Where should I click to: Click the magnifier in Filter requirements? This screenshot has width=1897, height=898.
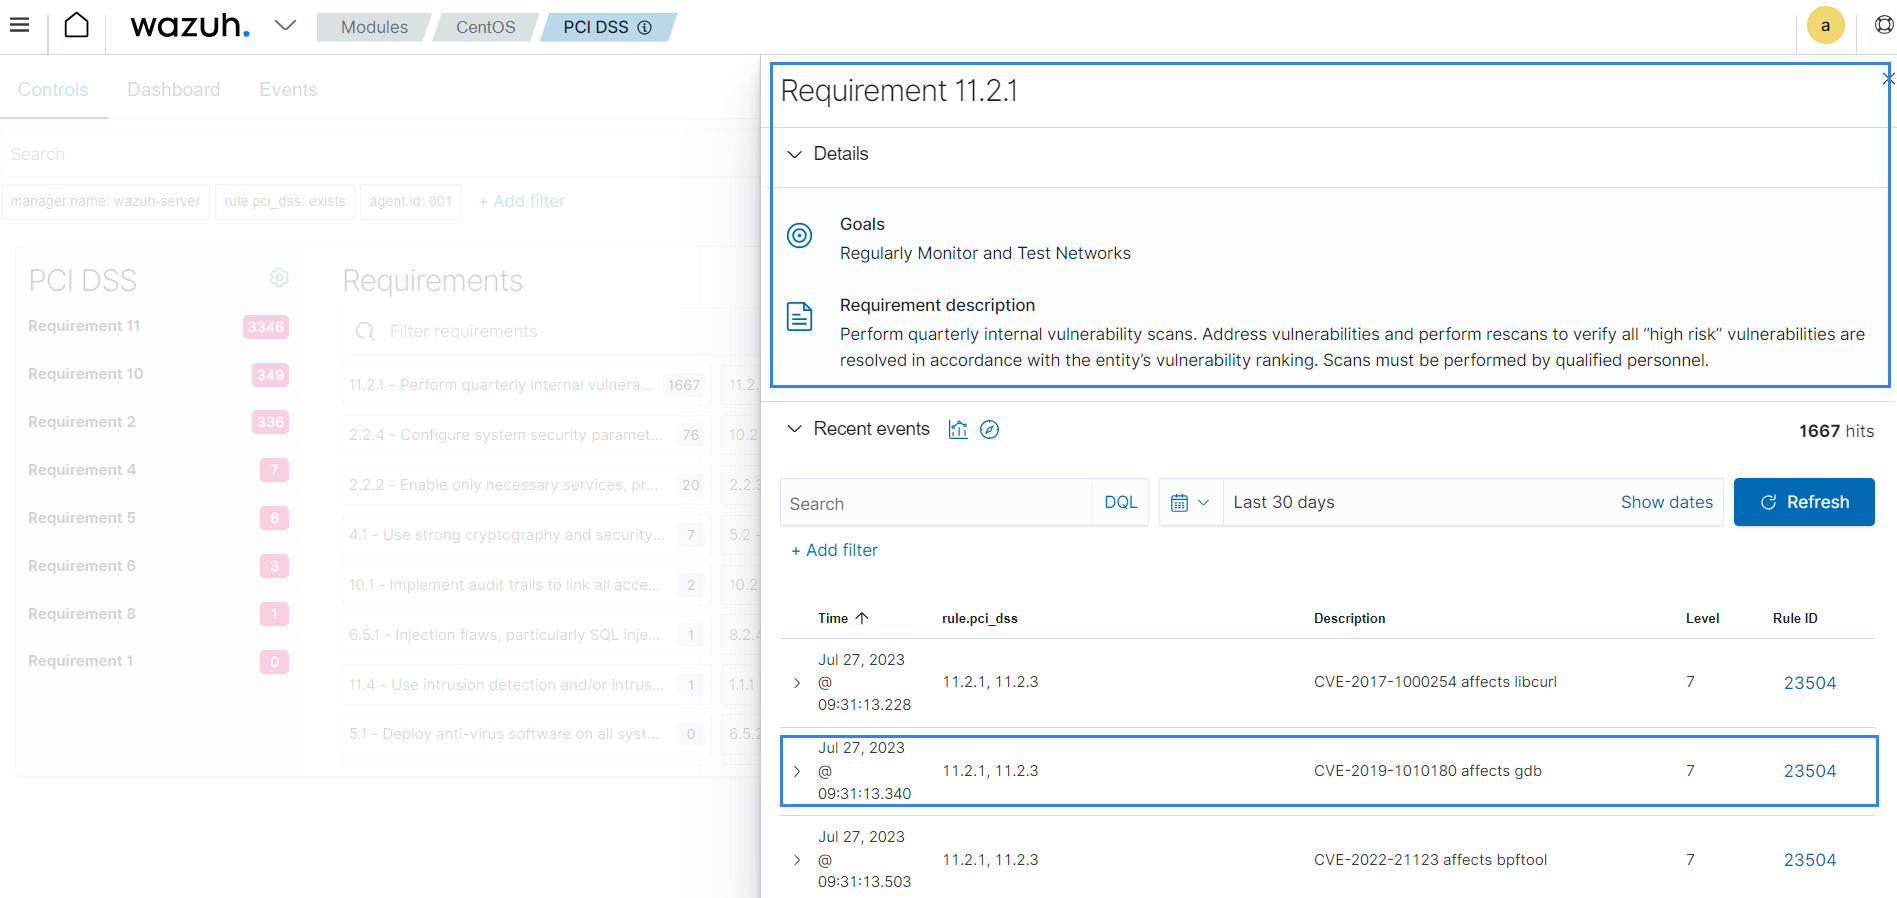coord(365,331)
